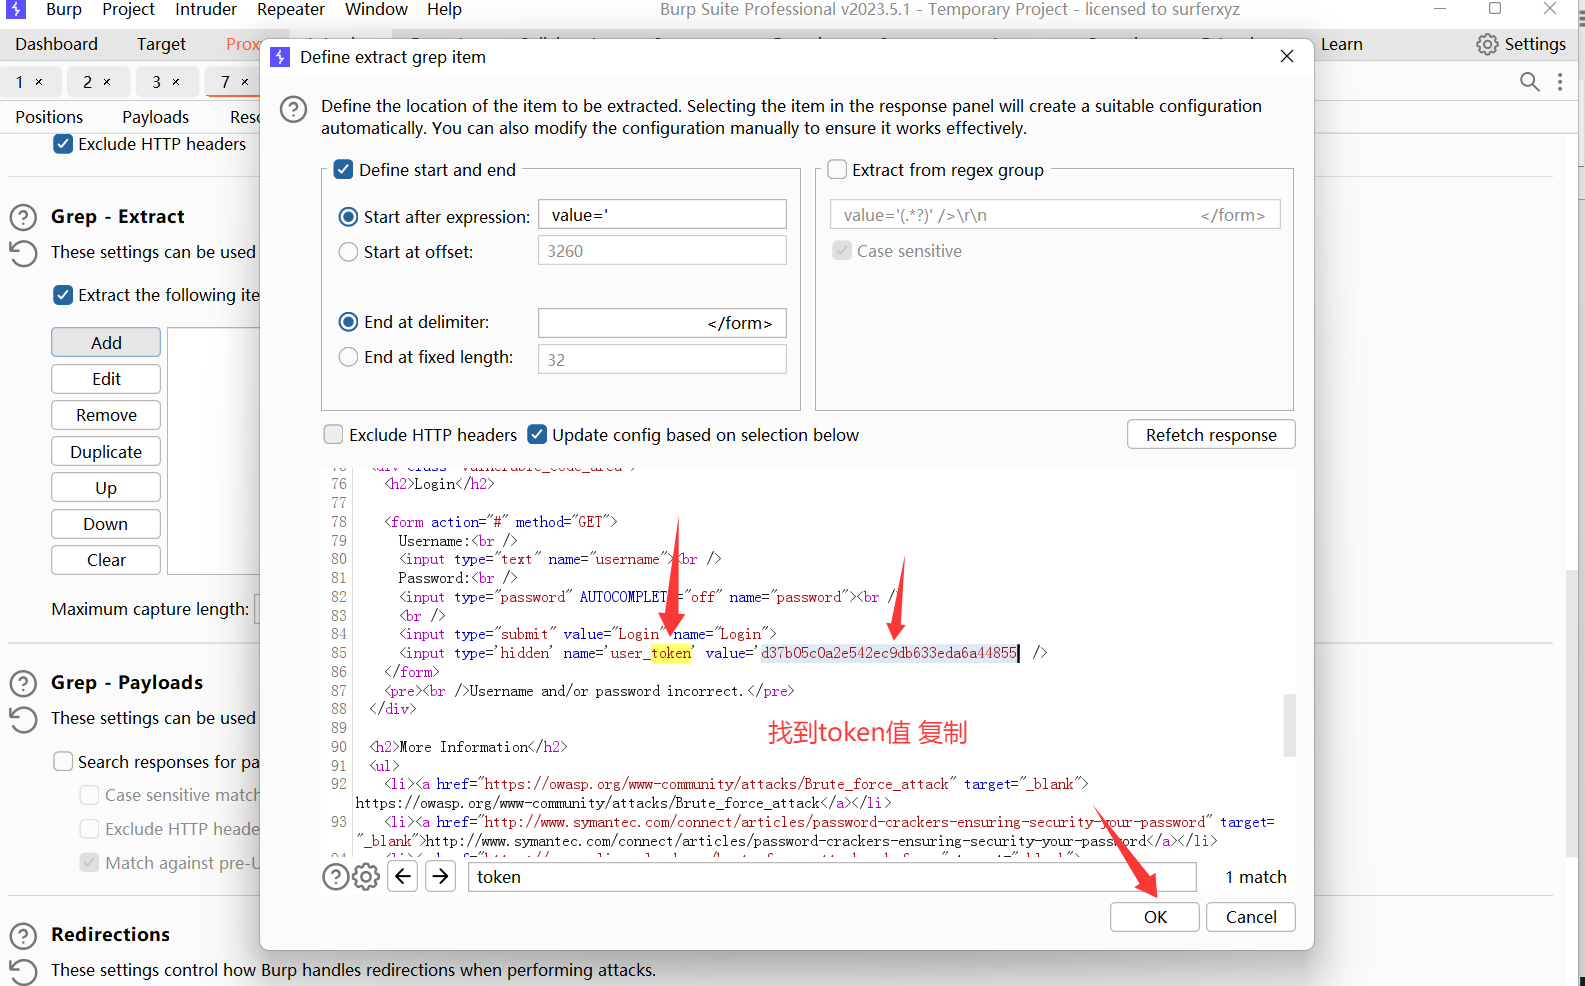Click Down button in Grep - Extract
The width and height of the screenshot is (1585, 986).
point(106,524)
